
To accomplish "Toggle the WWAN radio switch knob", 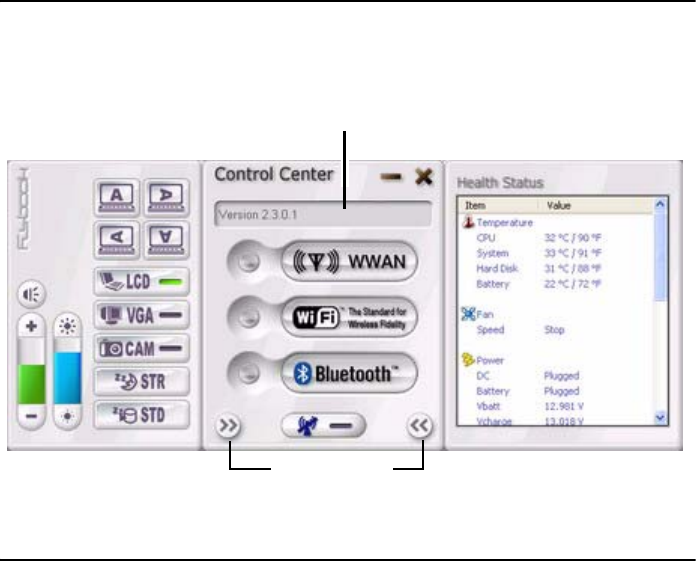I will point(249,261).
